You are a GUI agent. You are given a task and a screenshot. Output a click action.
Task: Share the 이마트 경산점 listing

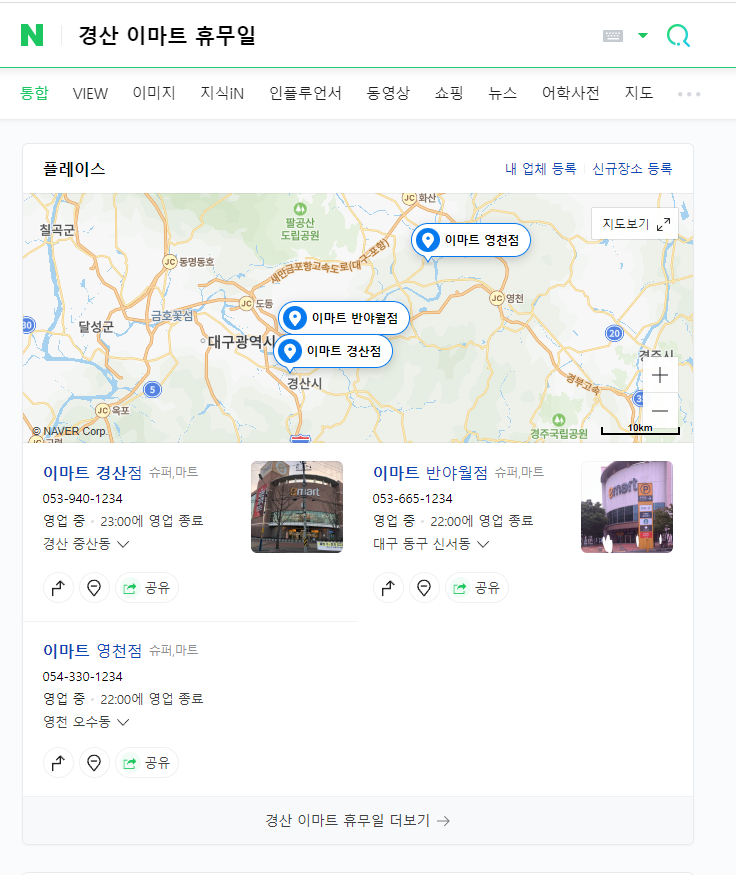click(x=147, y=588)
